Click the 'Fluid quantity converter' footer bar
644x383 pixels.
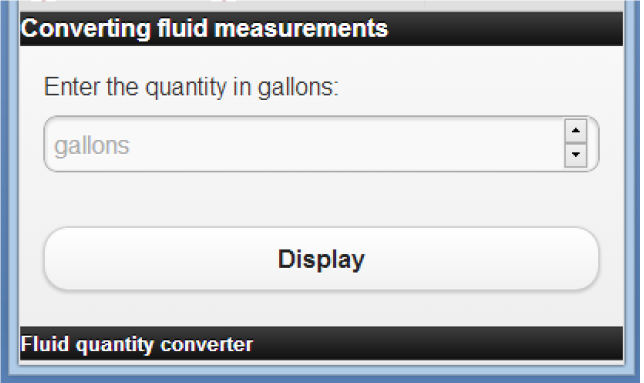(321, 344)
